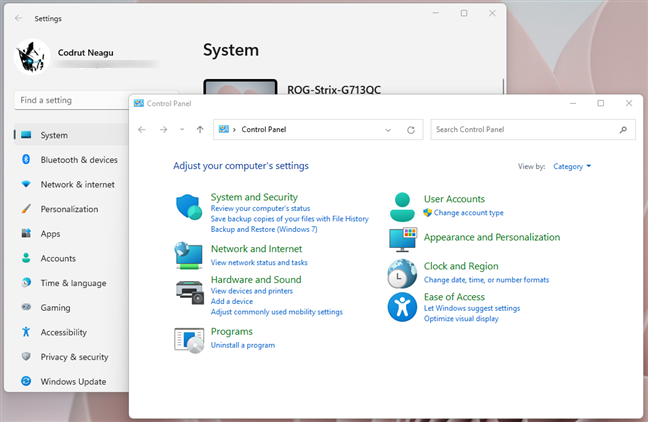This screenshot has height=422, width=648.
Task: Click Review your computer's status
Action: coord(260,208)
